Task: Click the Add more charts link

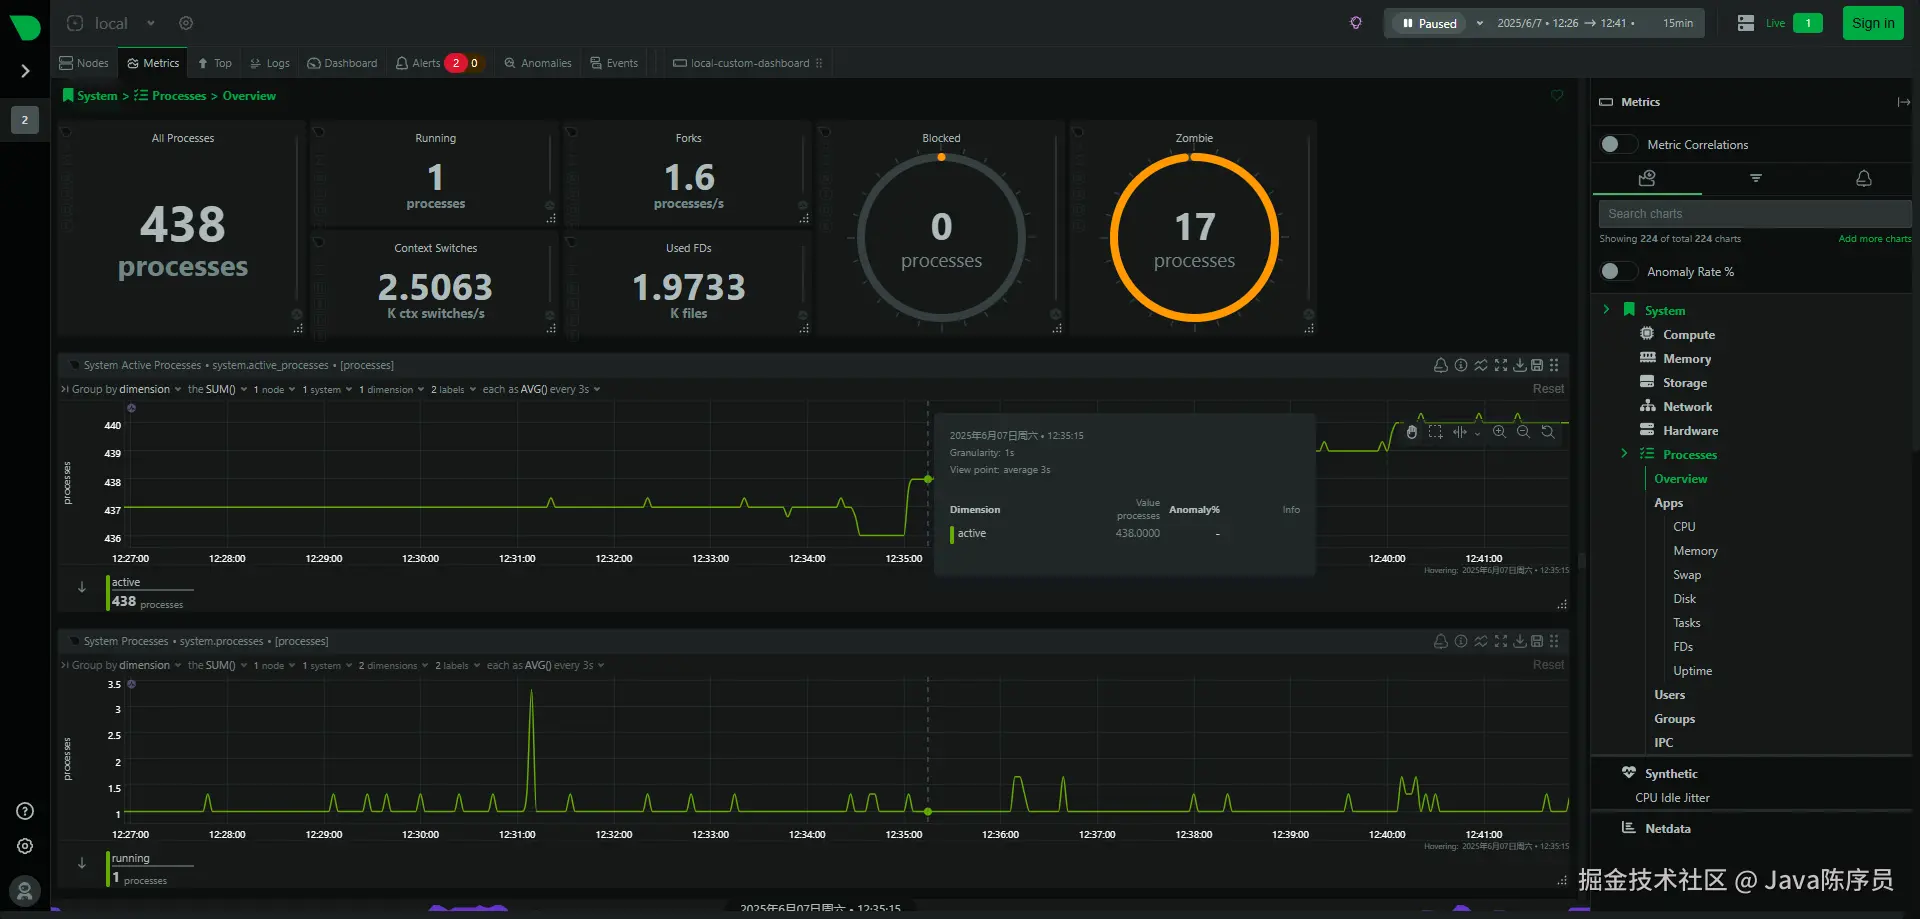Action: tap(1875, 239)
